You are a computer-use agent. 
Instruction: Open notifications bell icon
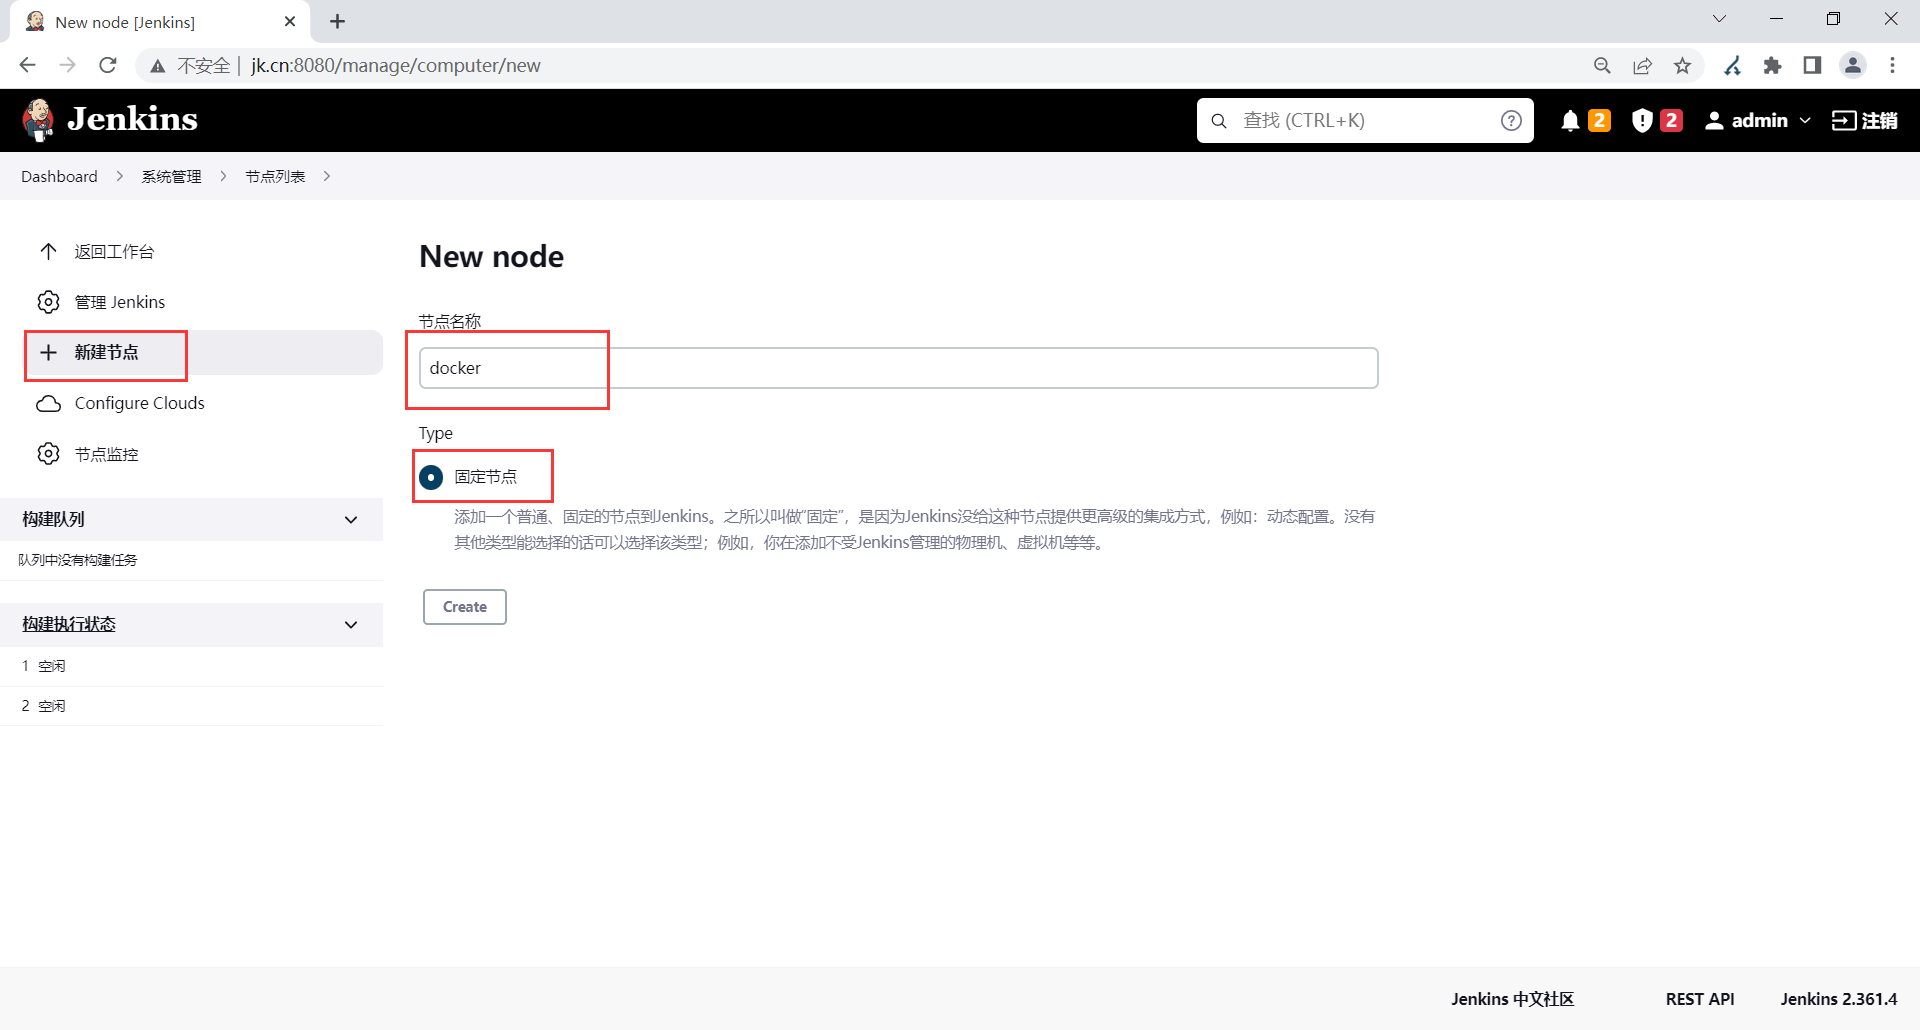(1570, 121)
